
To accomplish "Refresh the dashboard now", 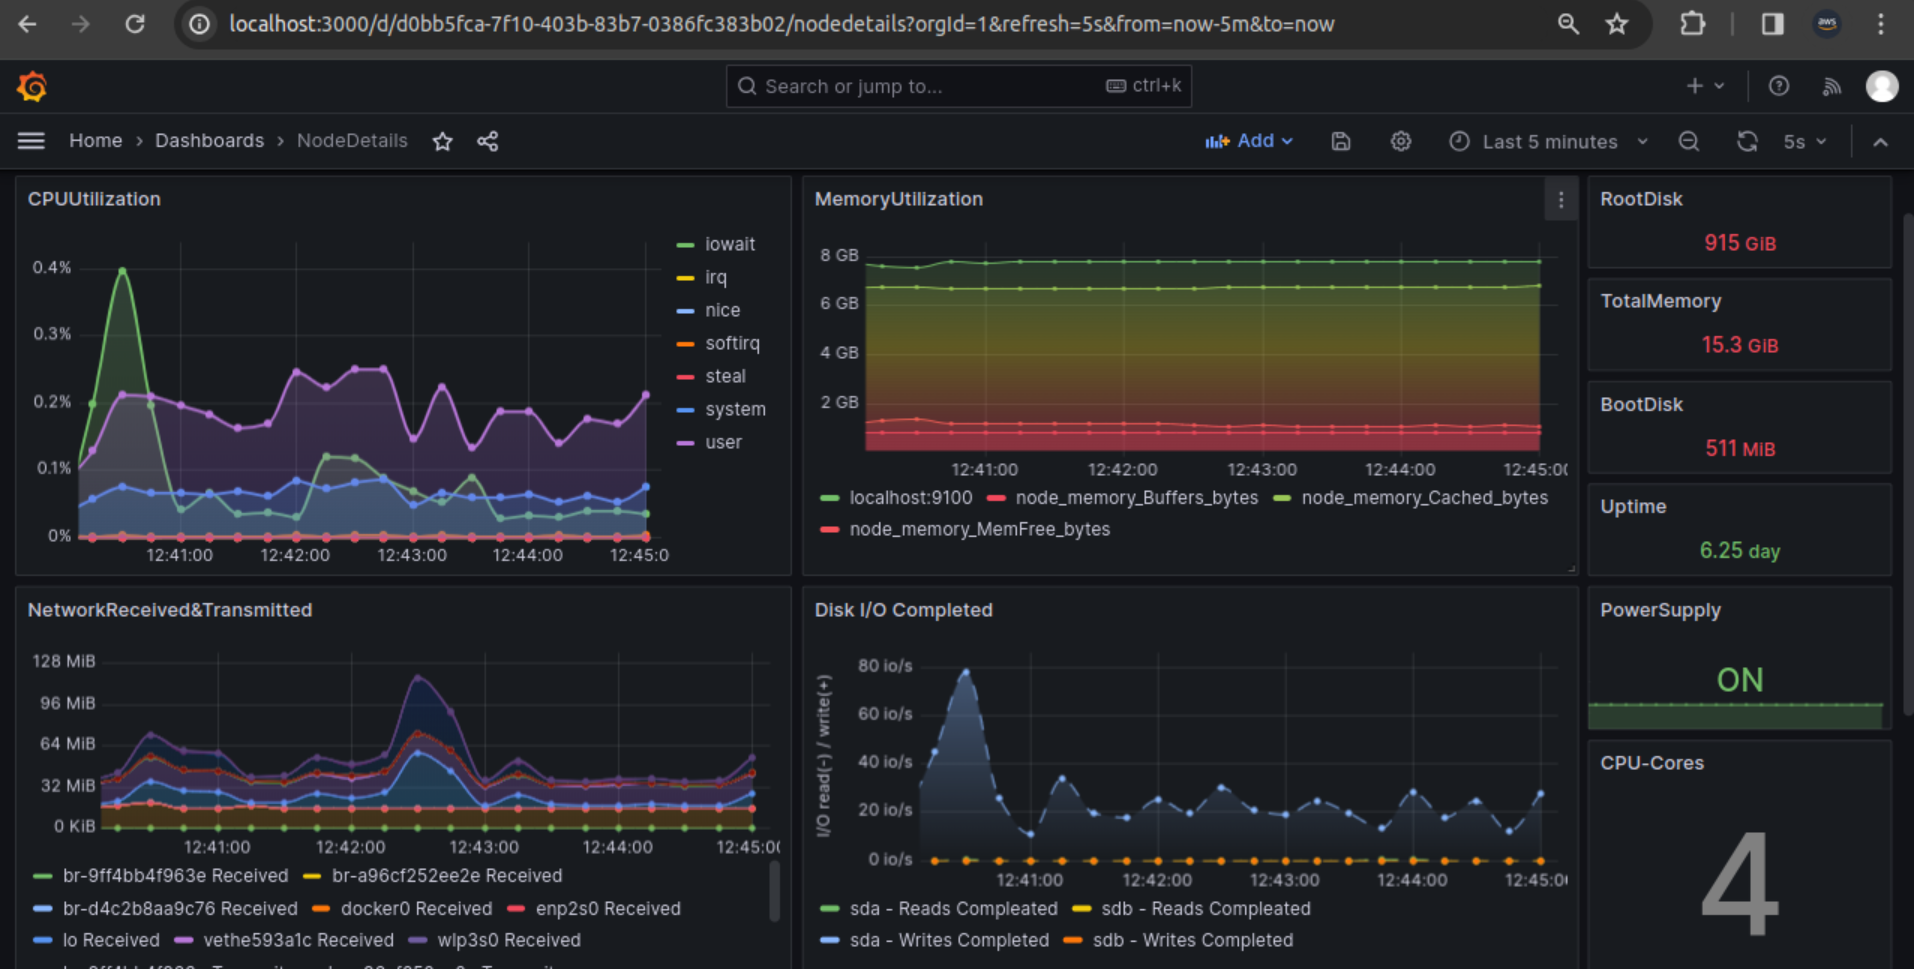I will coord(1747,141).
